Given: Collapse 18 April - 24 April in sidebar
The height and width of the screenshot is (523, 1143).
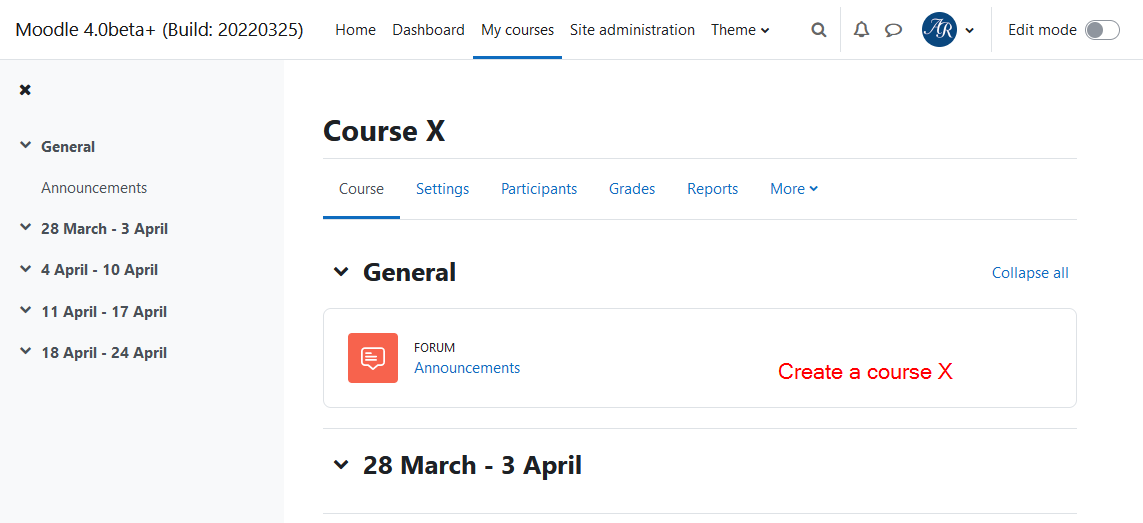Looking at the screenshot, I should tap(26, 351).
